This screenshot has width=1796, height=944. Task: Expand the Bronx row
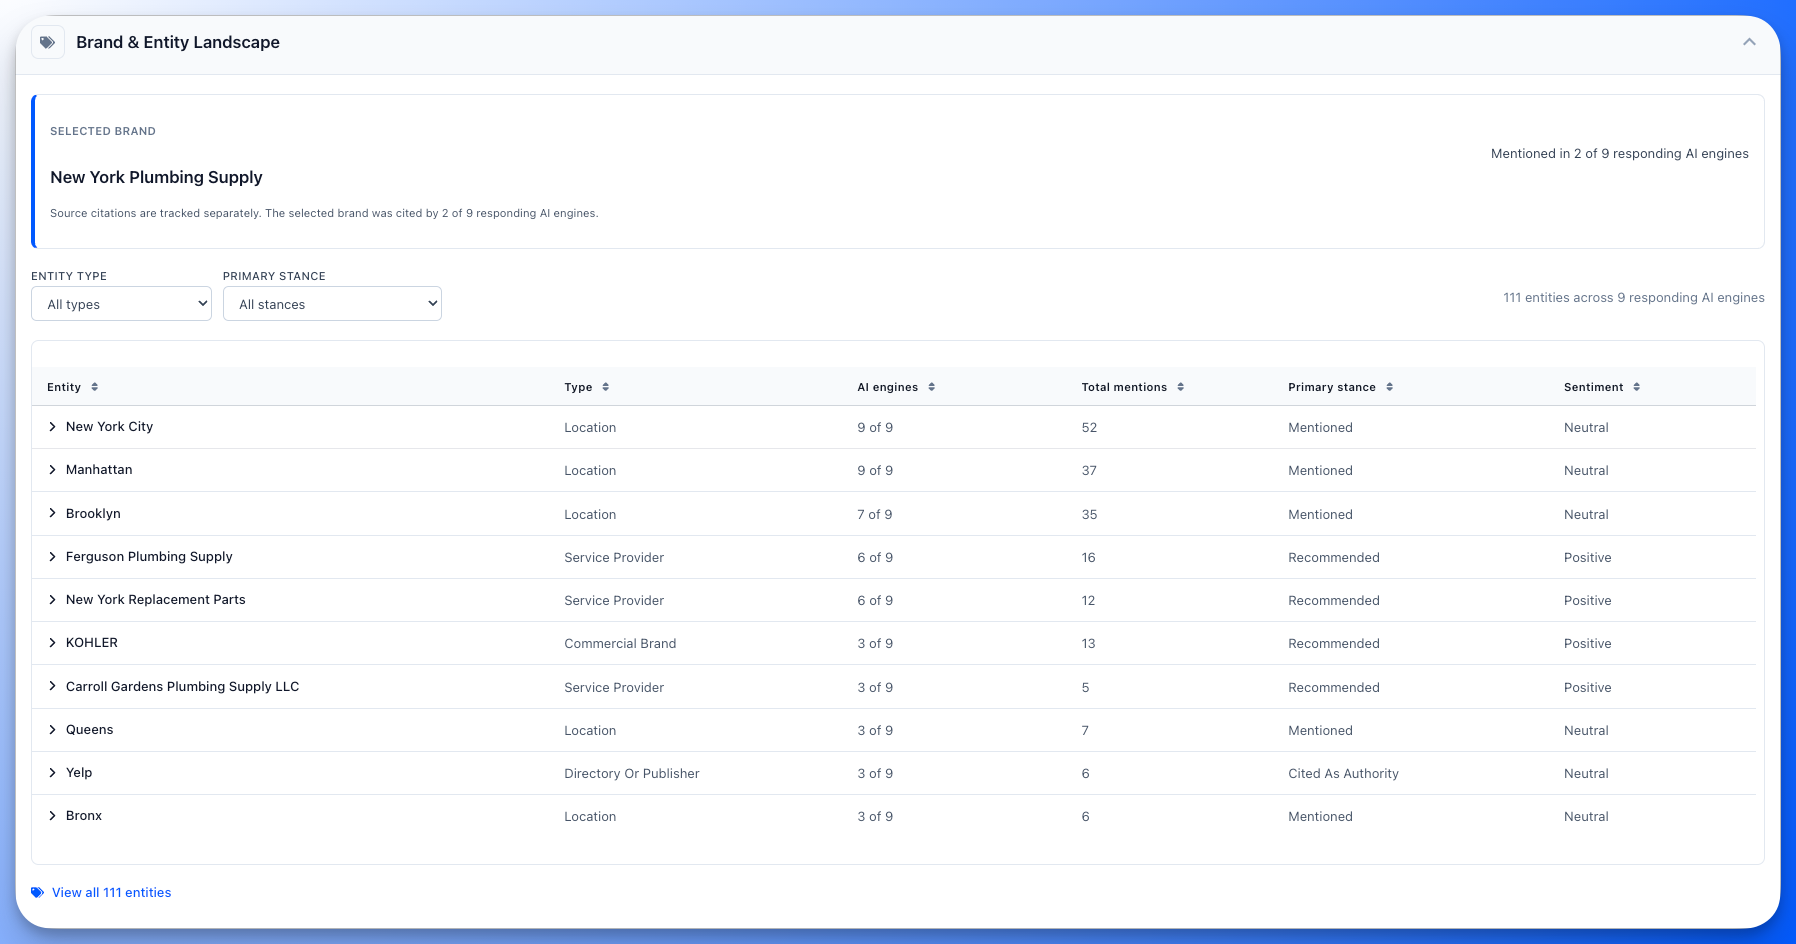pos(52,816)
